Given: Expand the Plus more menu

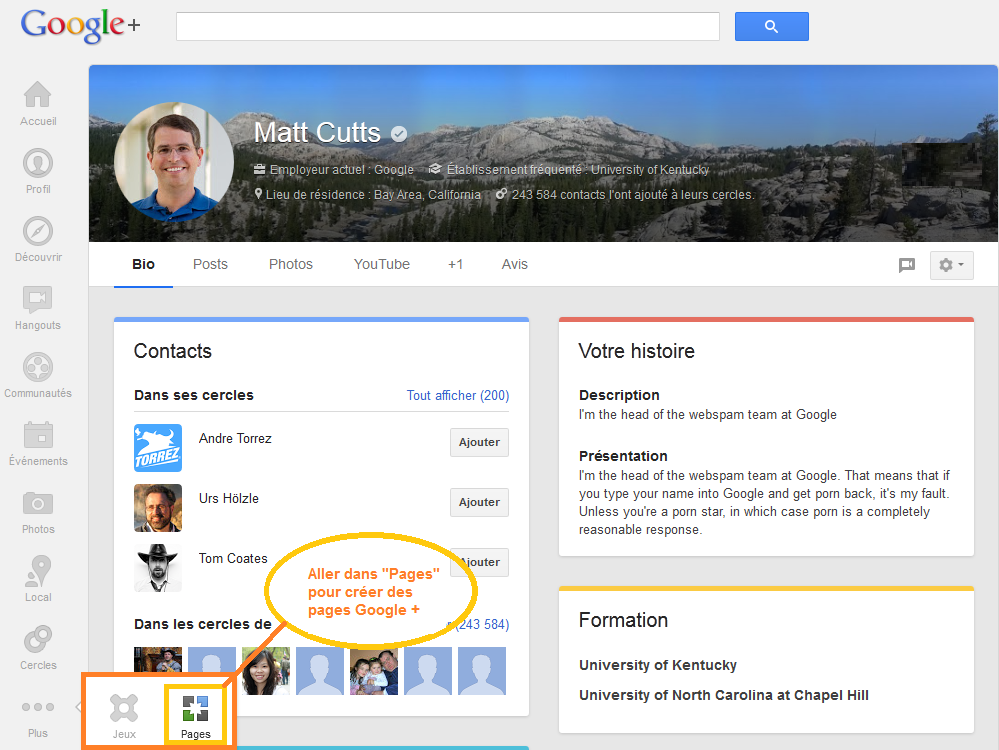Looking at the screenshot, I should click(38, 708).
